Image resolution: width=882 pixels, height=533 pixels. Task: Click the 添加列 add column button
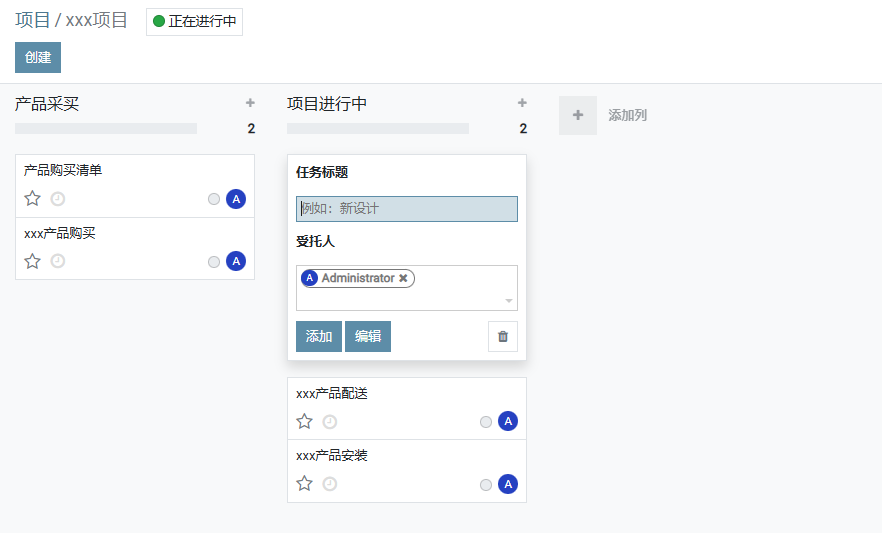tap(604, 116)
